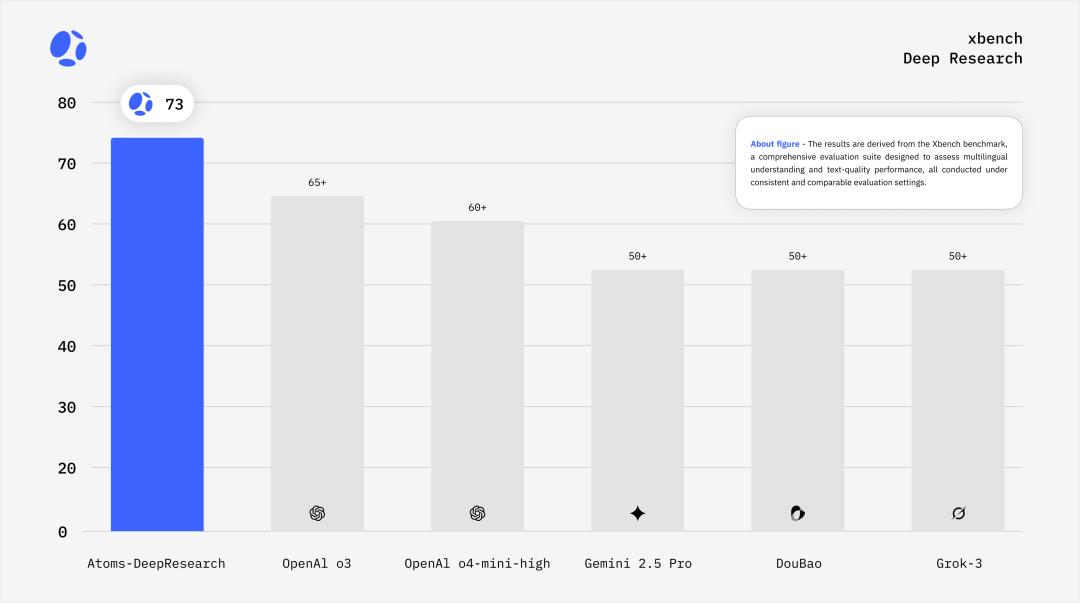Image resolution: width=1080 pixels, height=603 pixels.
Task: Click the Atoms logo in top-left corner
Action: pos(68,48)
